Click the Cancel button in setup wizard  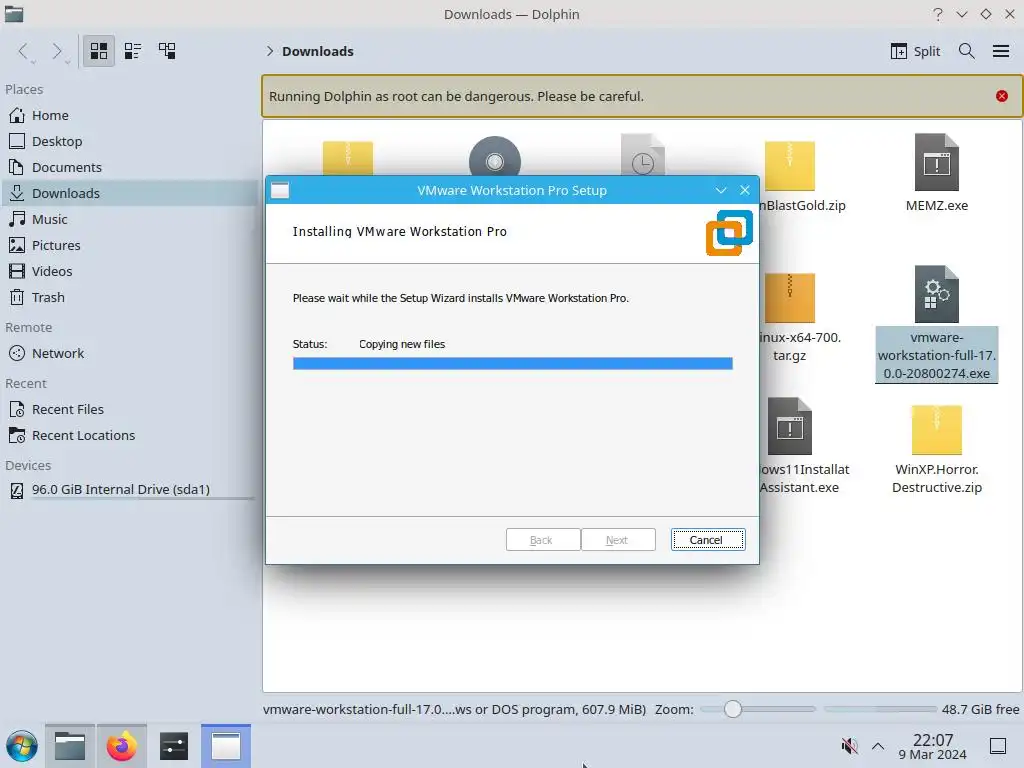coord(708,540)
